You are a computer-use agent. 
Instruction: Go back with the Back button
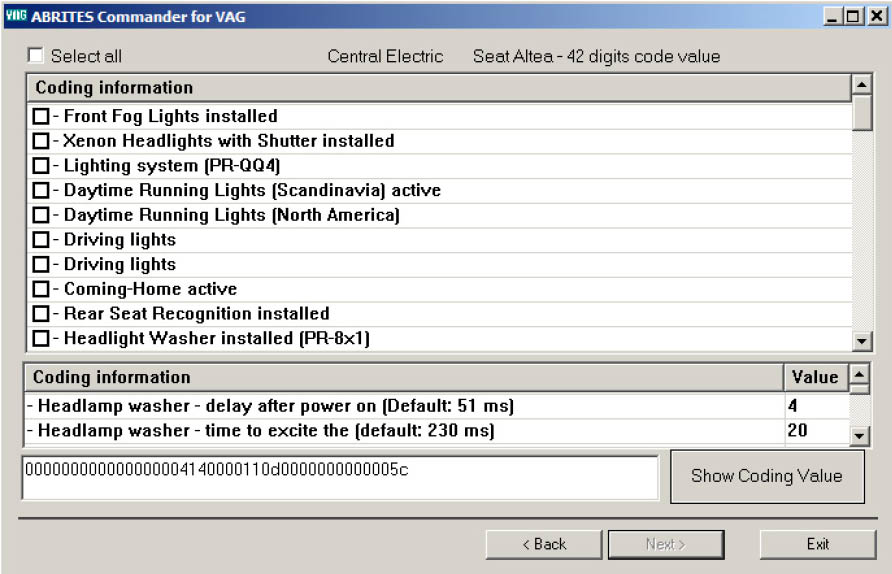pyautogui.click(x=544, y=544)
